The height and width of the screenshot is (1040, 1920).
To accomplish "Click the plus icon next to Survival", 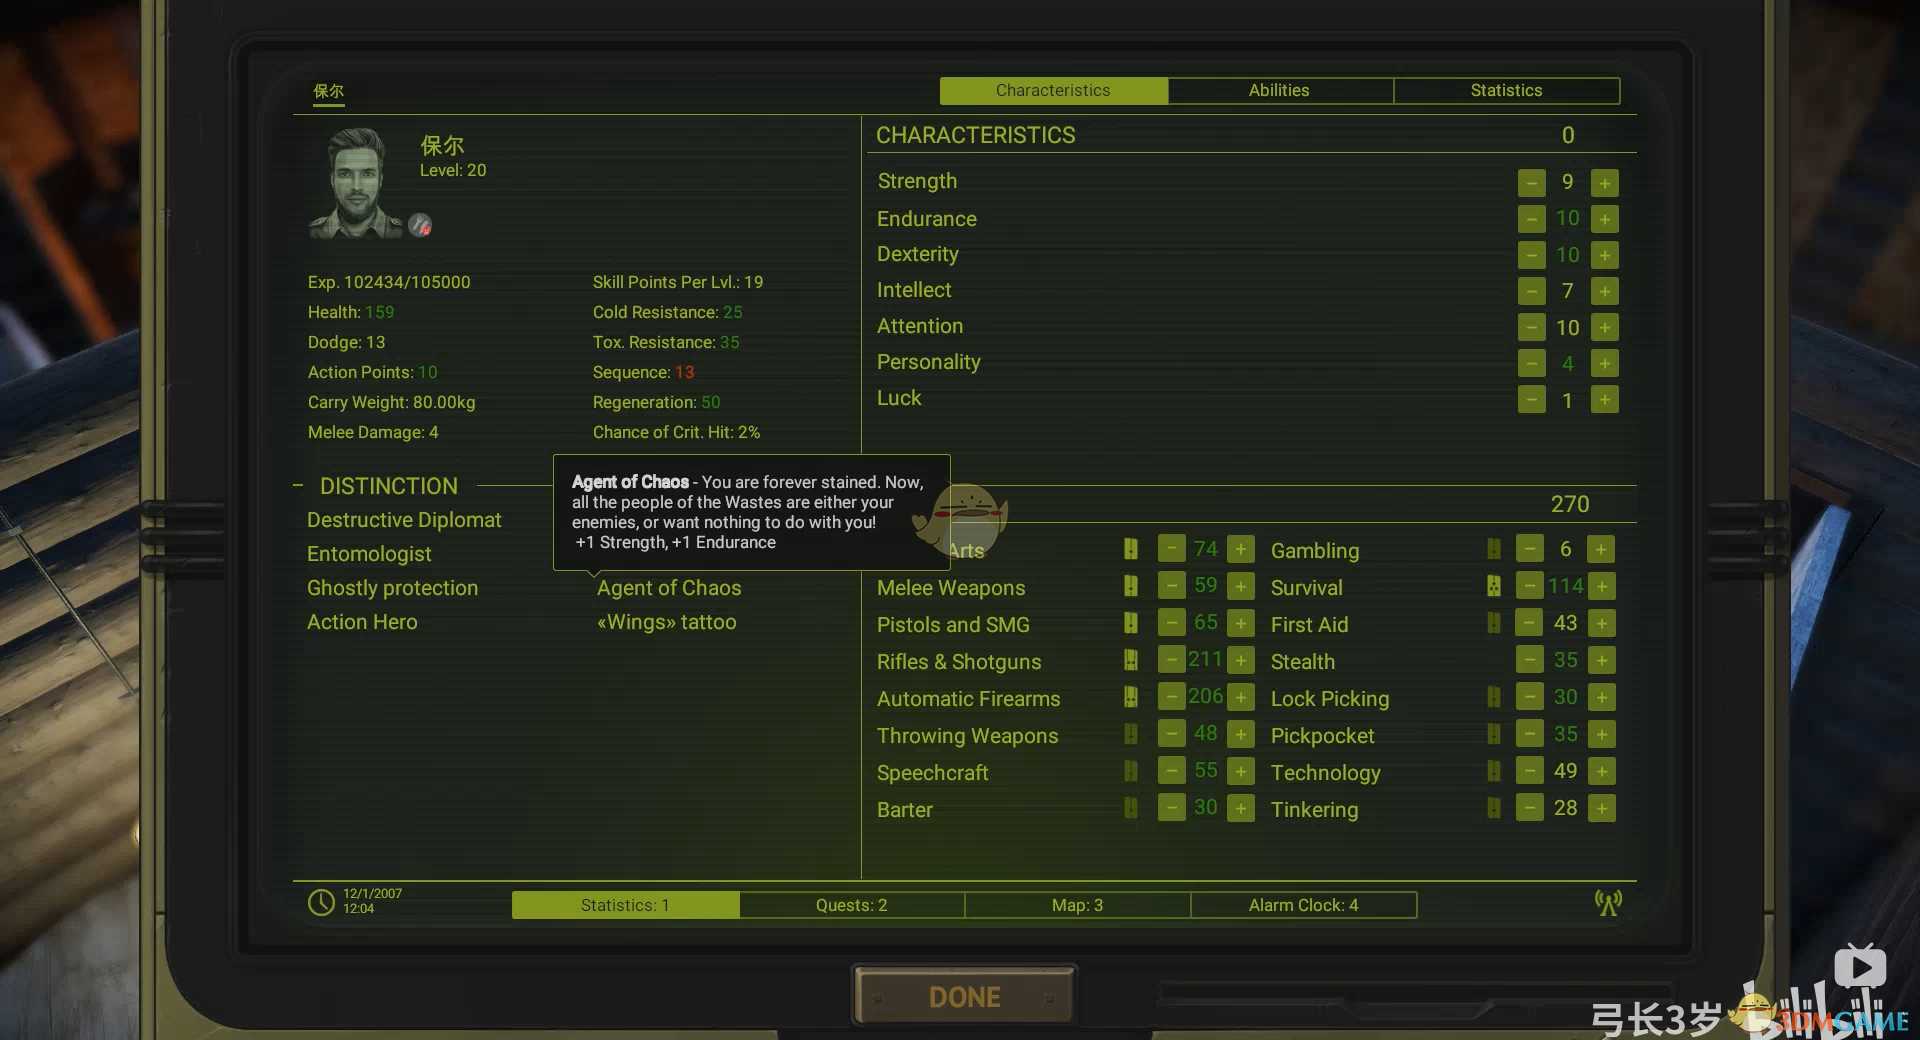I will (x=1601, y=586).
